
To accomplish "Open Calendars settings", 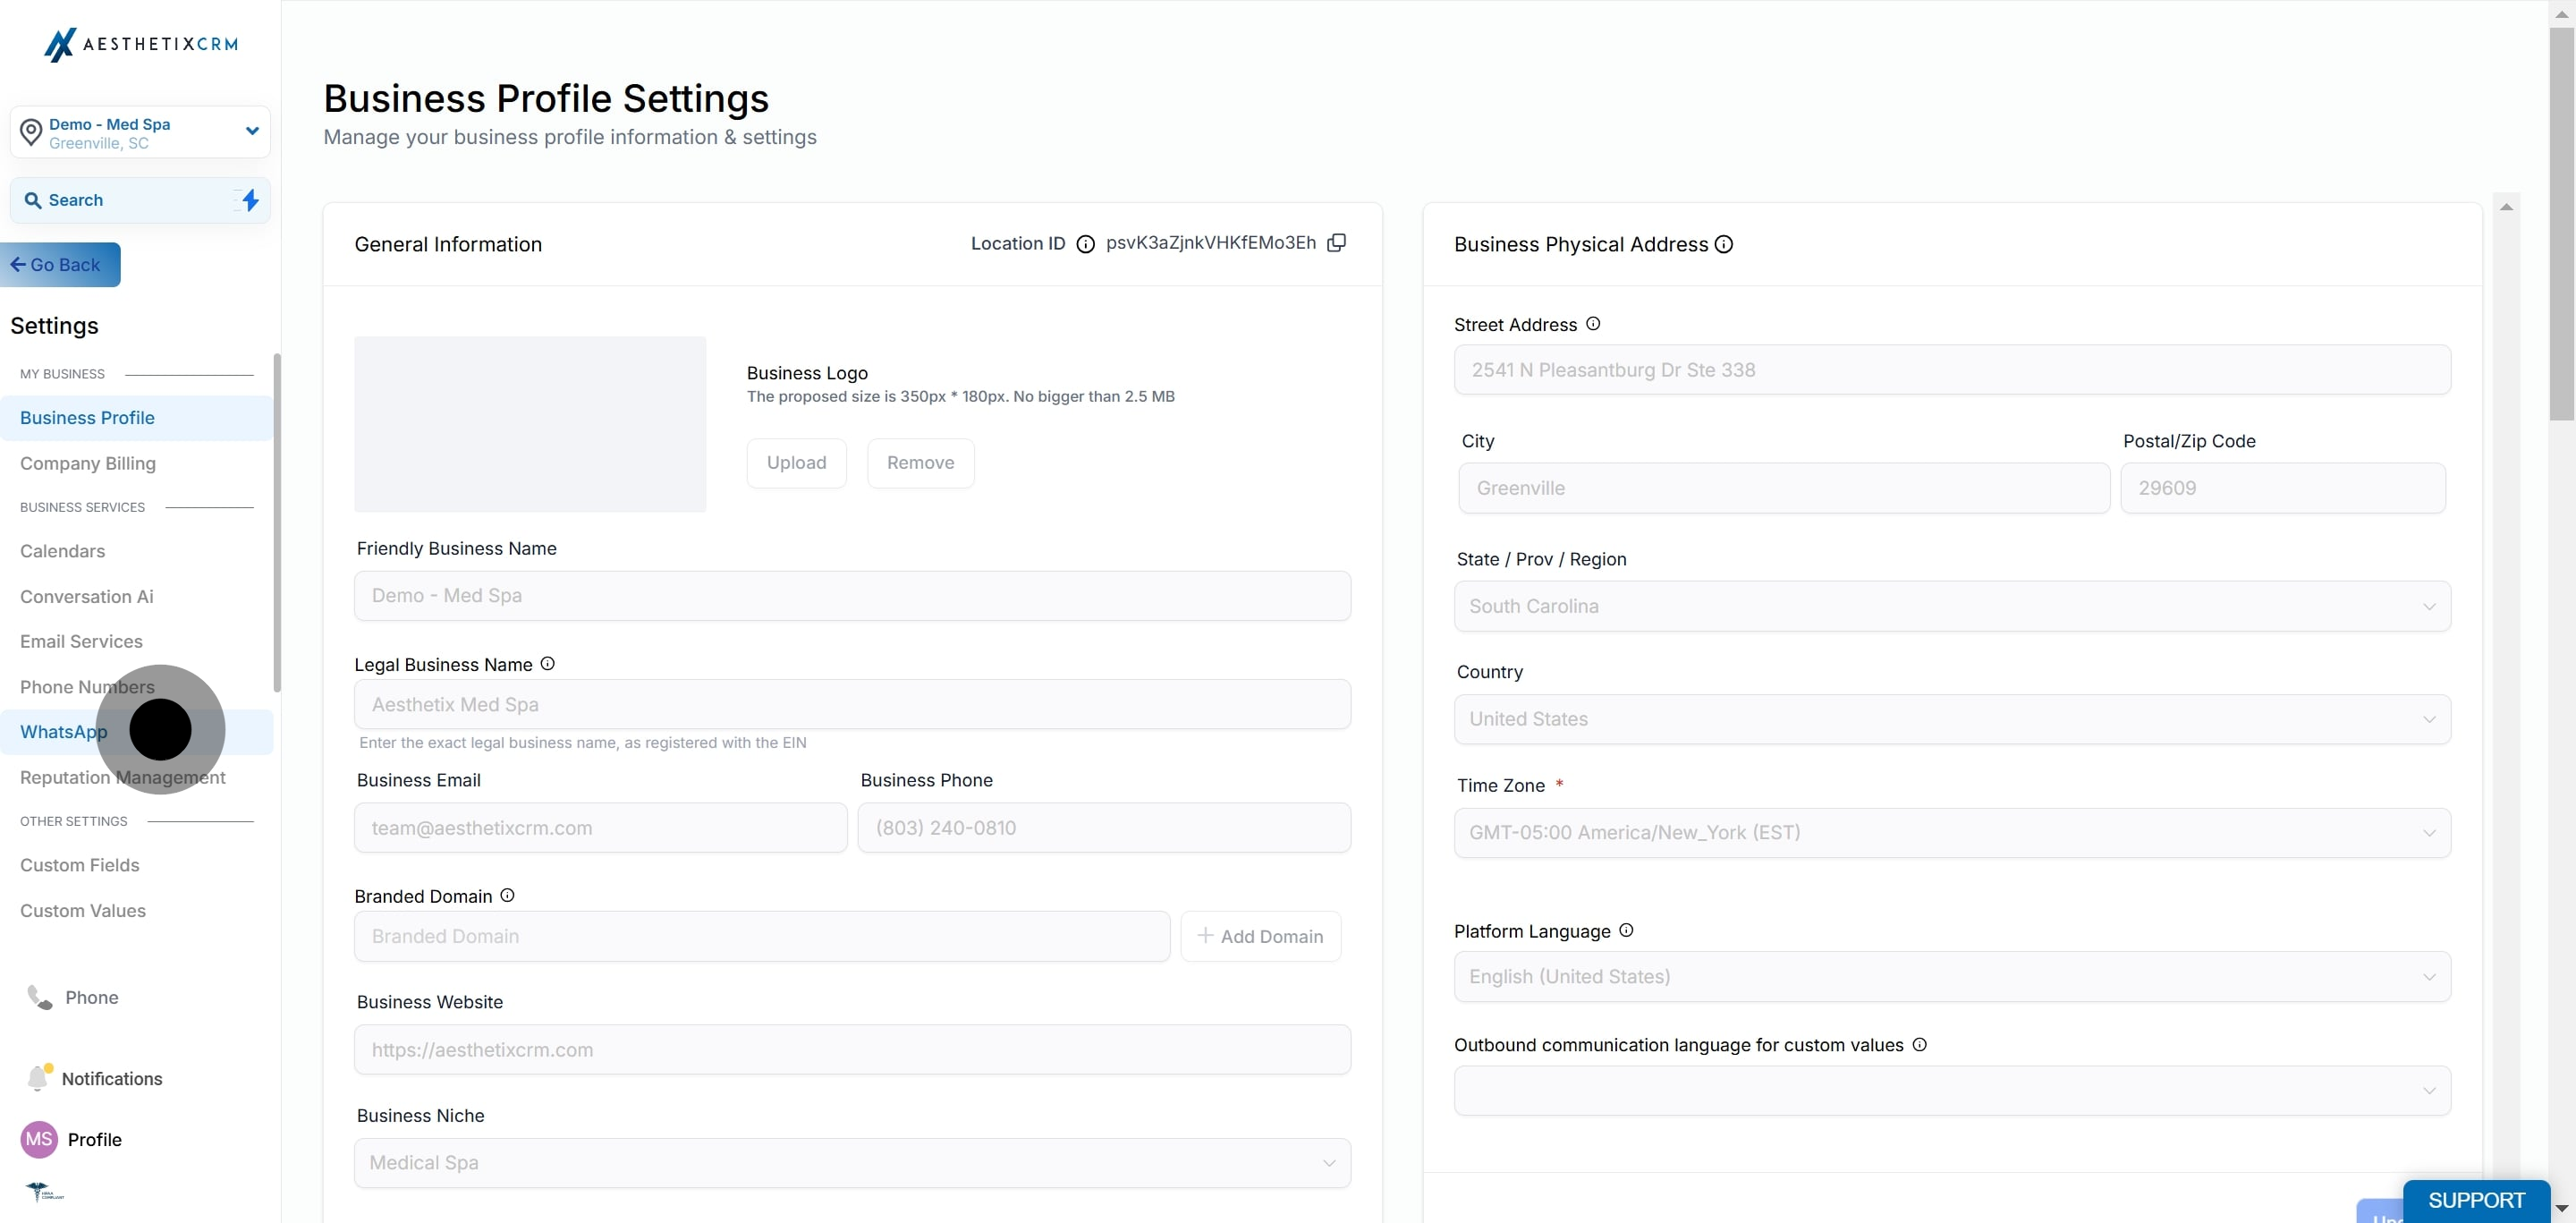I will pyautogui.click(x=136, y=551).
